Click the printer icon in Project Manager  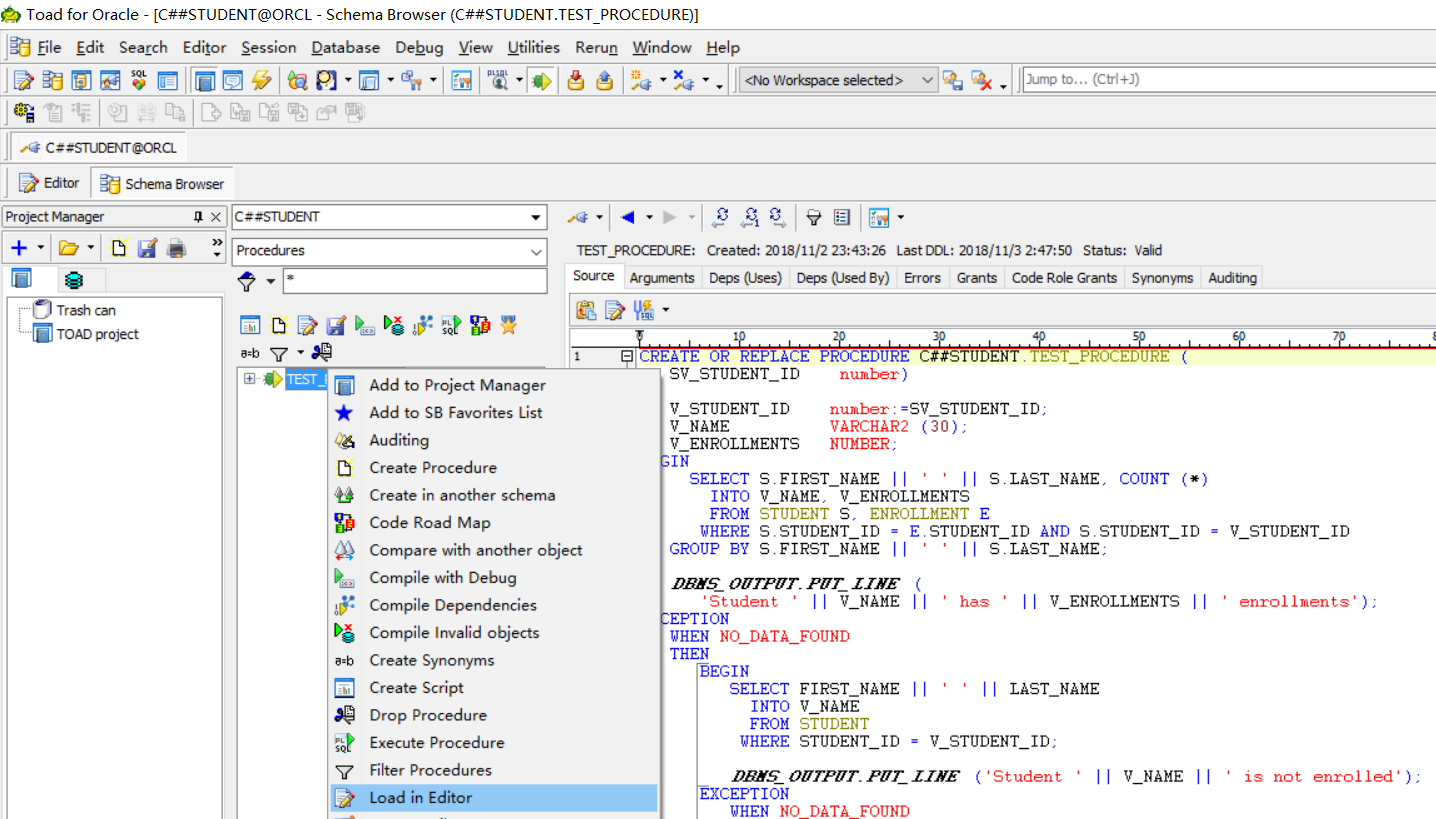[x=176, y=248]
